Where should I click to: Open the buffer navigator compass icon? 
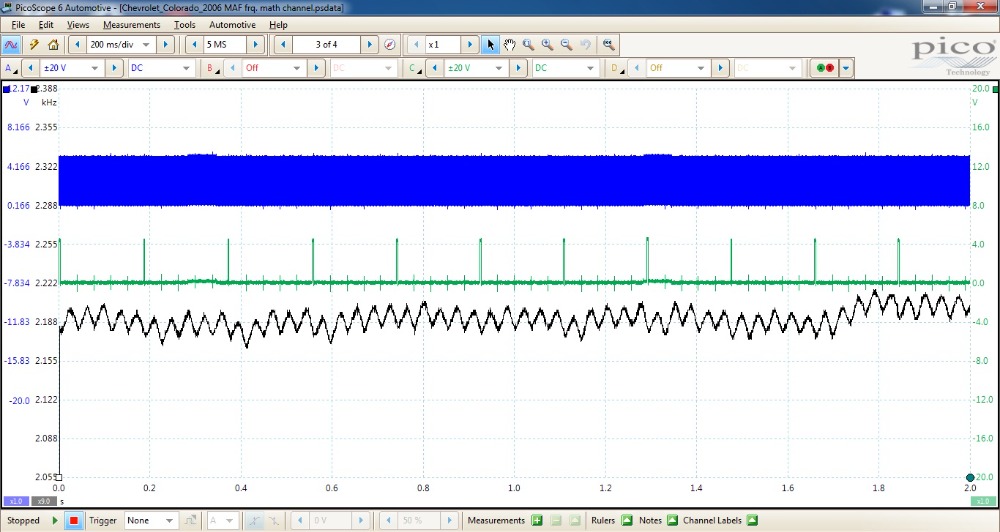coord(390,45)
